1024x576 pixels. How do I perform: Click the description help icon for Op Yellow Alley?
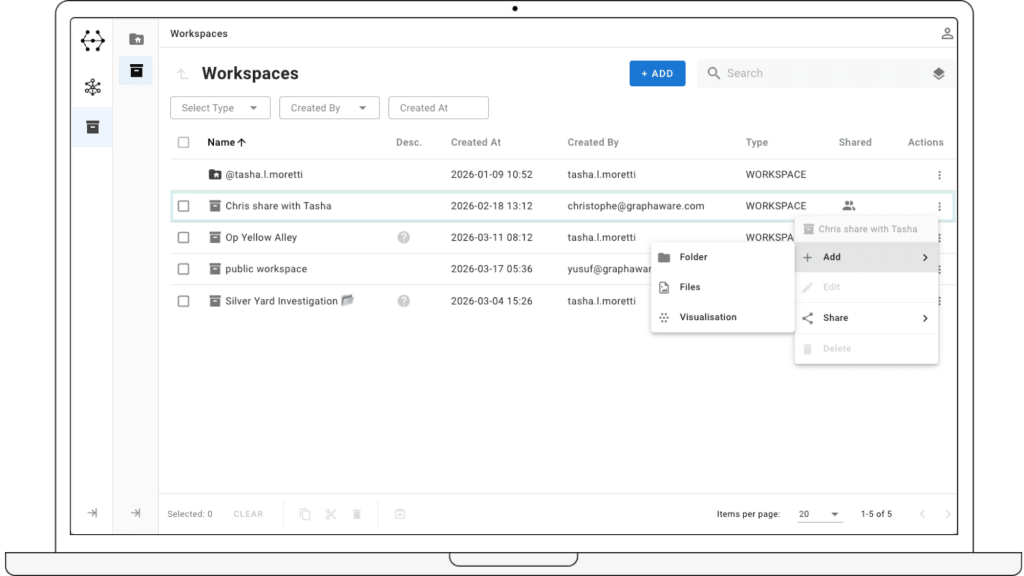pyautogui.click(x=404, y=238)
